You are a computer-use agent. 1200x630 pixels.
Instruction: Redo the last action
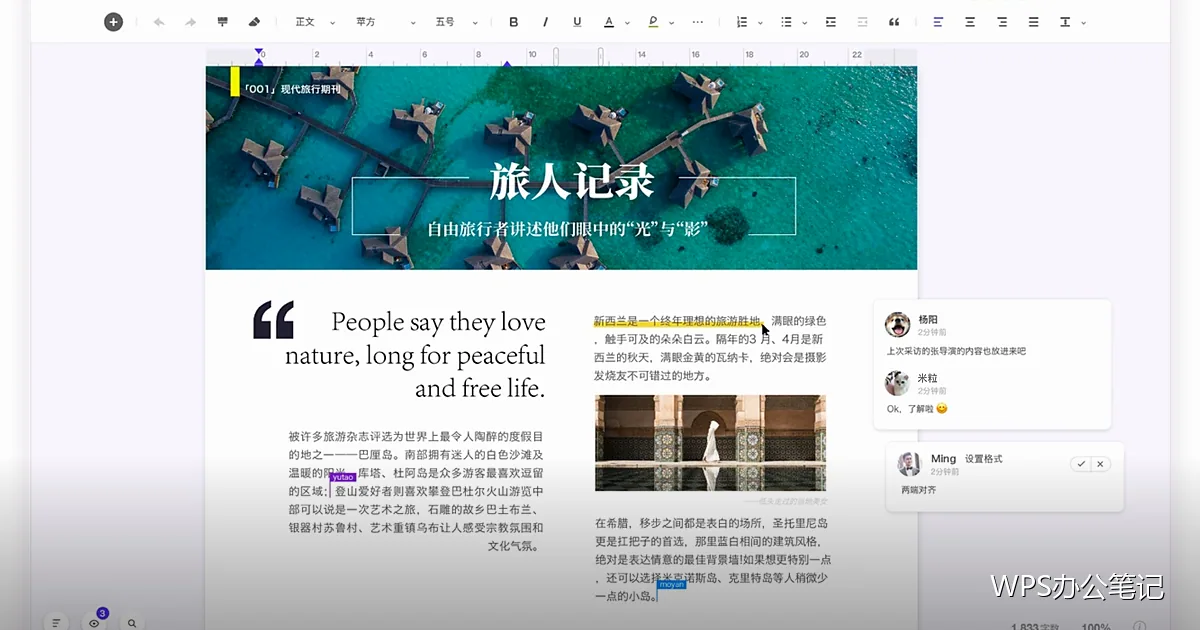(190, 22)
